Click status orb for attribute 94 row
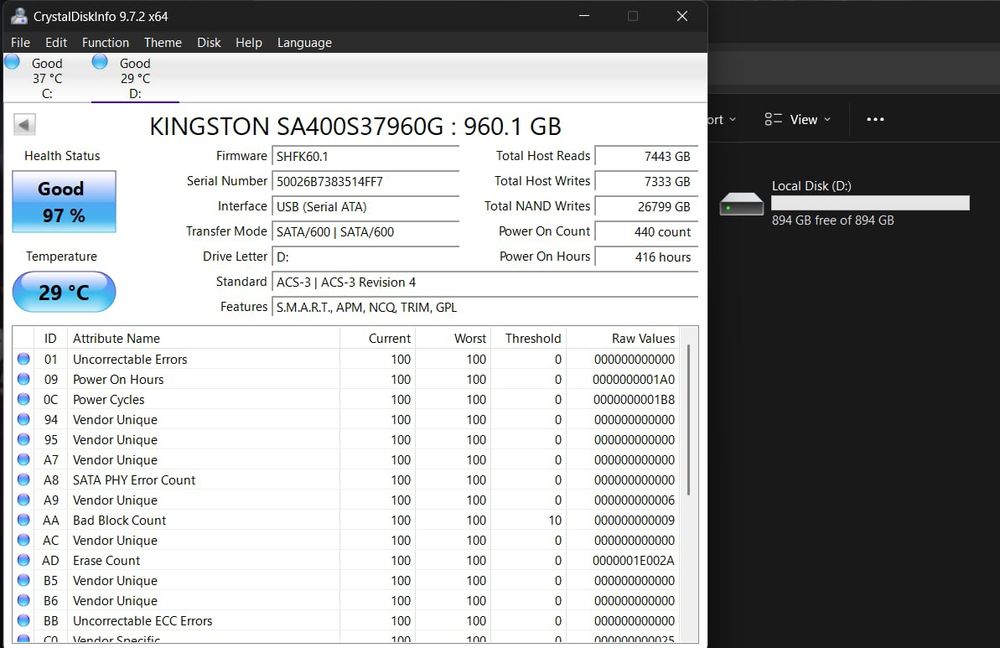 point(24,419)
